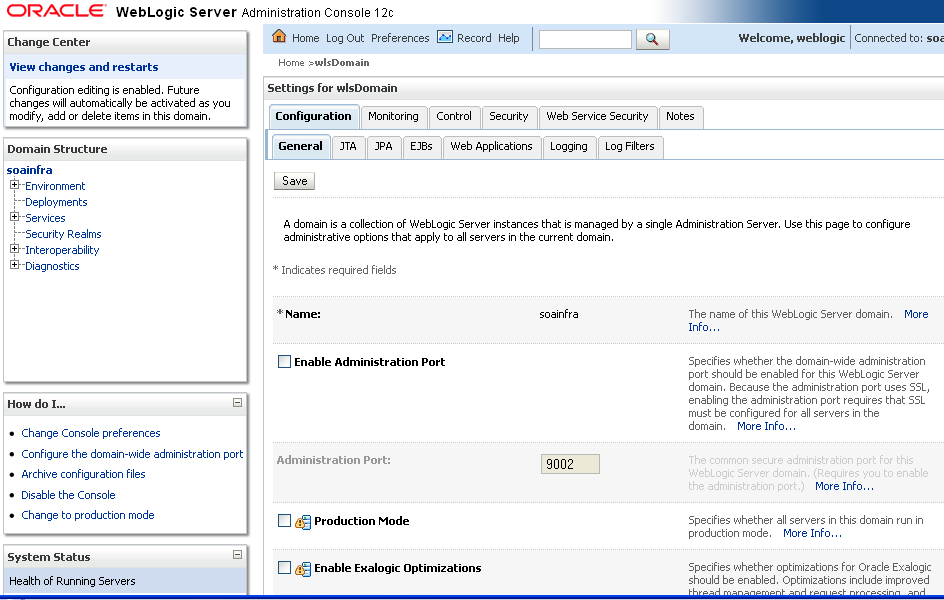Click Health of Running Servers heading

tap(72, 581)
